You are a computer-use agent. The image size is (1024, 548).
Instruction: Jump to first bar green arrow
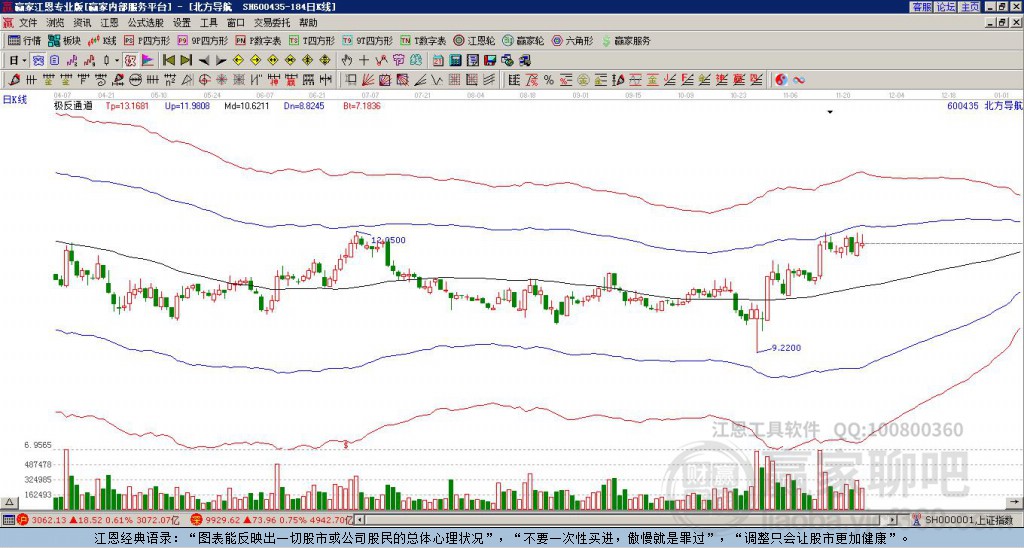168,61
